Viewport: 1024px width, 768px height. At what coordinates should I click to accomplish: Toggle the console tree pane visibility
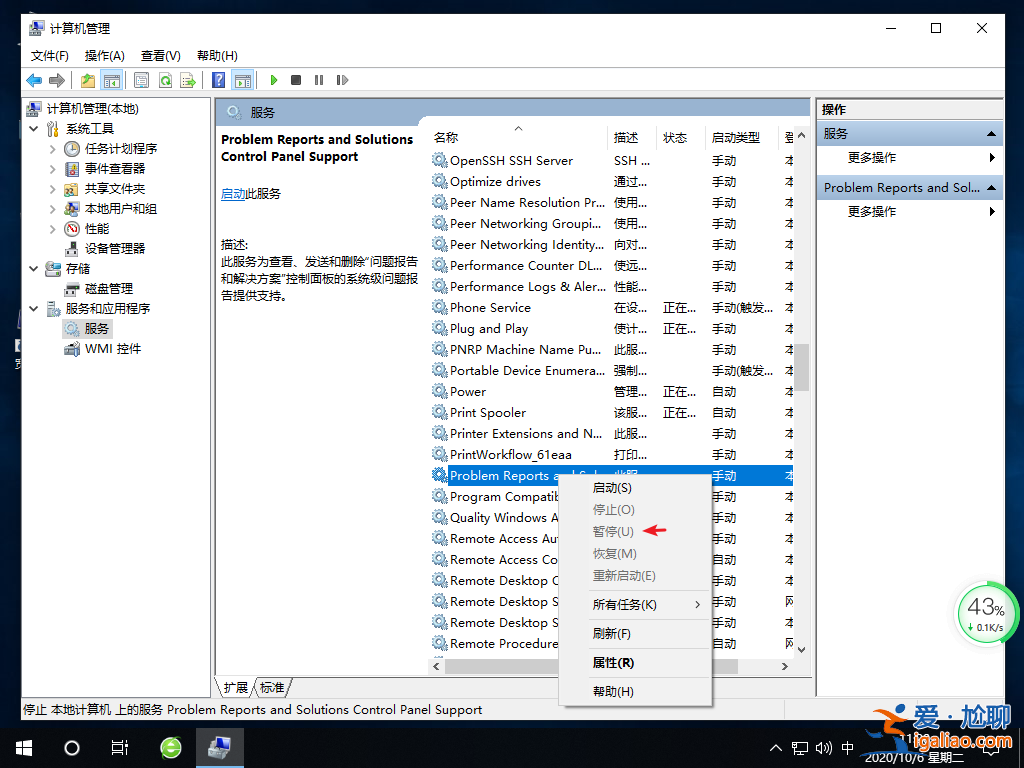[x=113, y=80]
